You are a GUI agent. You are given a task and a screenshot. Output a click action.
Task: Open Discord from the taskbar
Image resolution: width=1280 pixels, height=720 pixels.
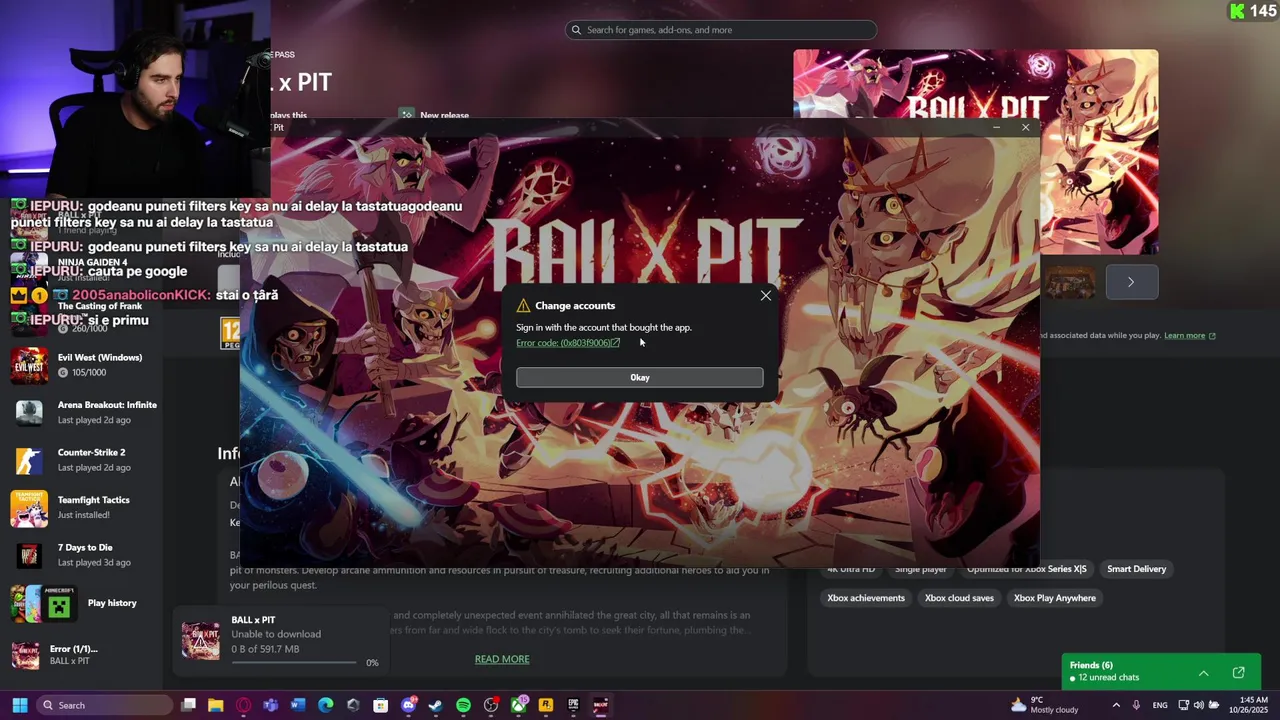tap(408, 705)
